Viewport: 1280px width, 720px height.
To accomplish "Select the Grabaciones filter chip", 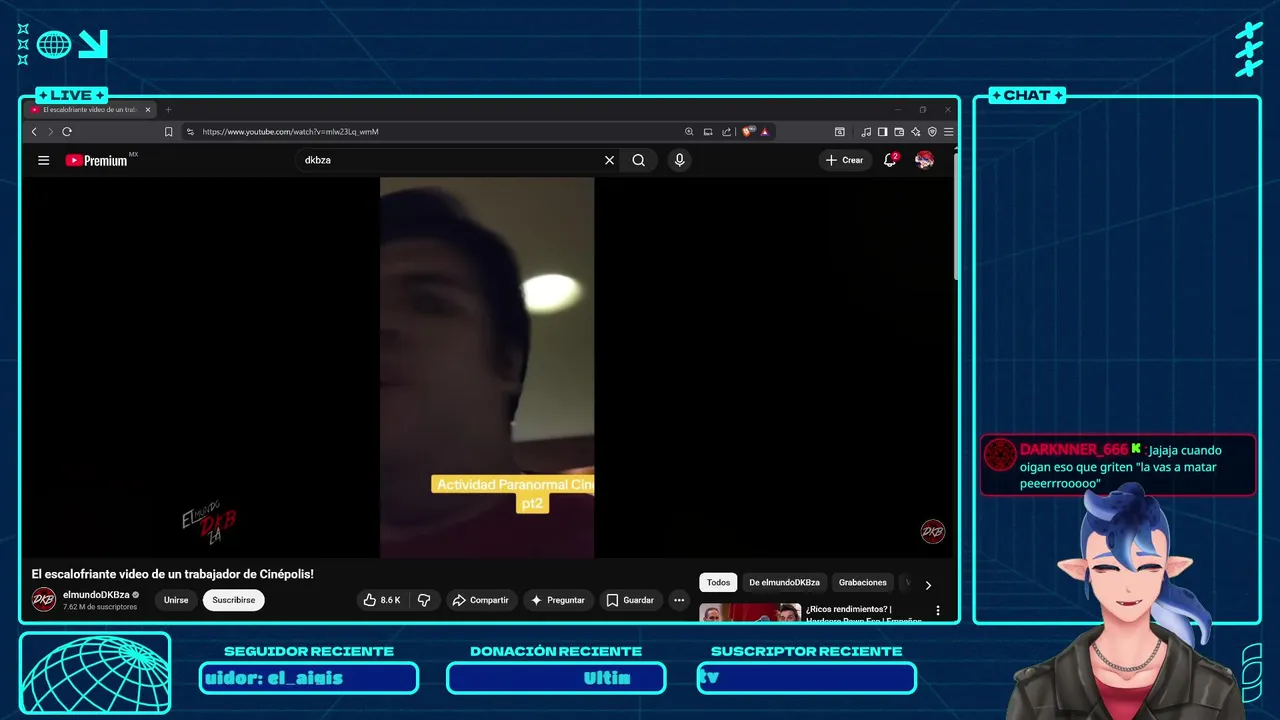I will [863, 582].
